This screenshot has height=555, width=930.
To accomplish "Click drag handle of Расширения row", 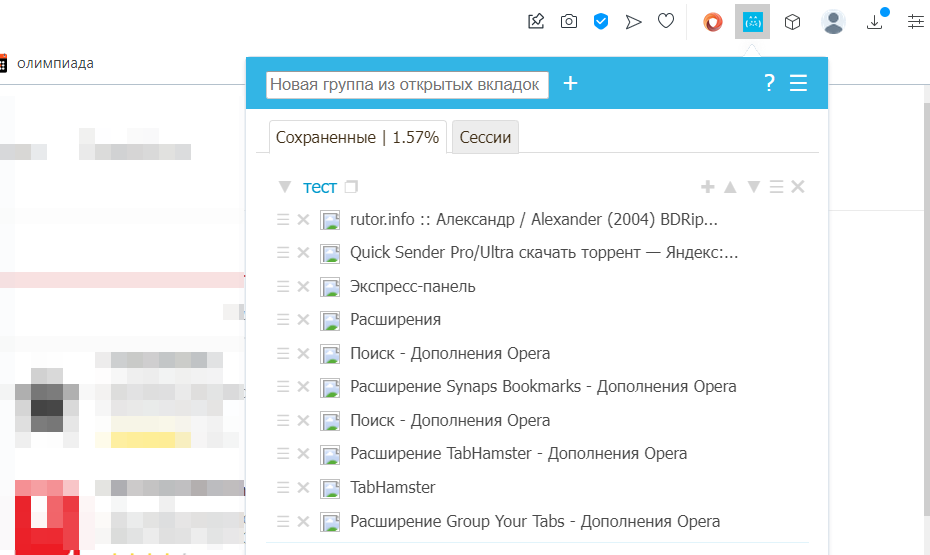I will 283,320.
